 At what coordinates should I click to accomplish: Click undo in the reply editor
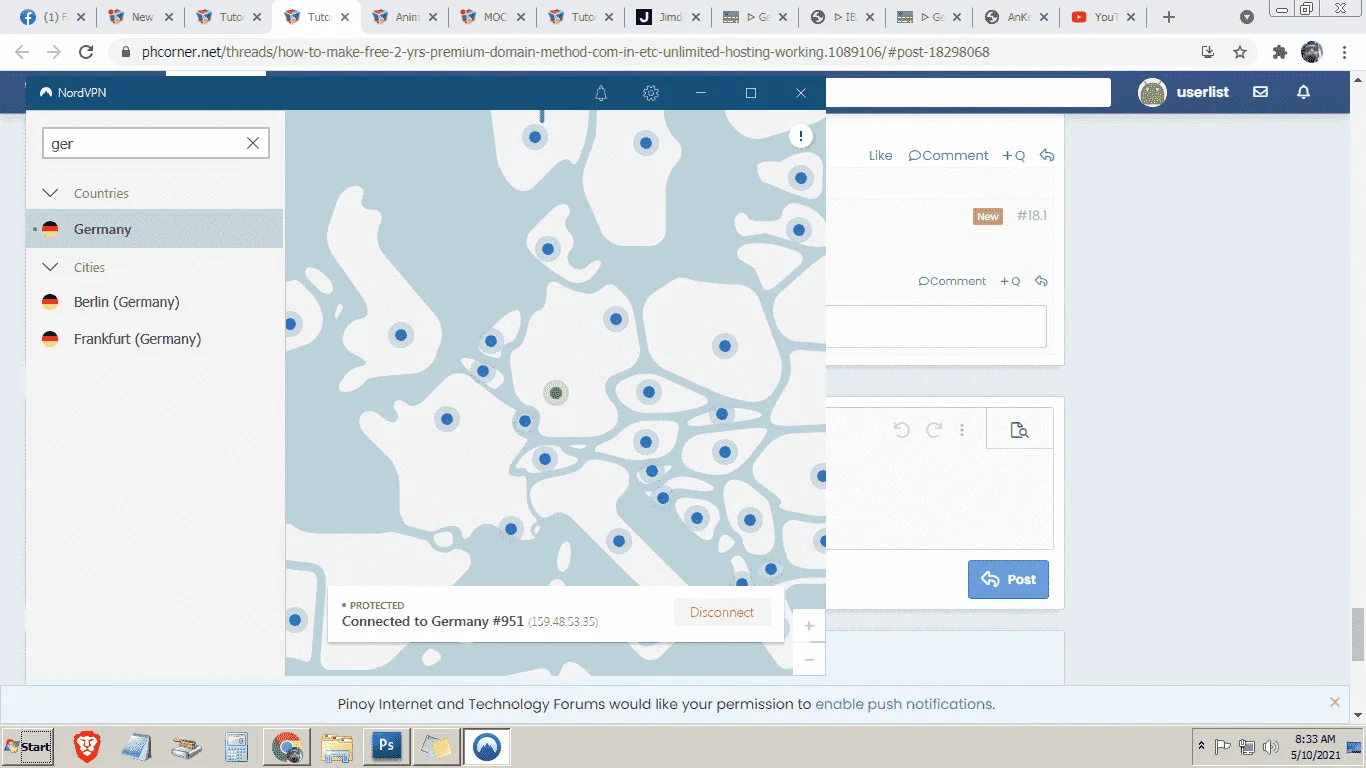901,430
